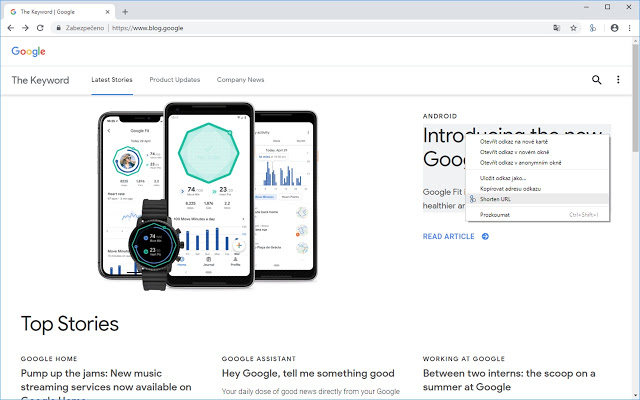The height and width of the screenshot is (400, 640).
Task: Open 'Pump up the jams' story headline
Action: tap(106, 384)
